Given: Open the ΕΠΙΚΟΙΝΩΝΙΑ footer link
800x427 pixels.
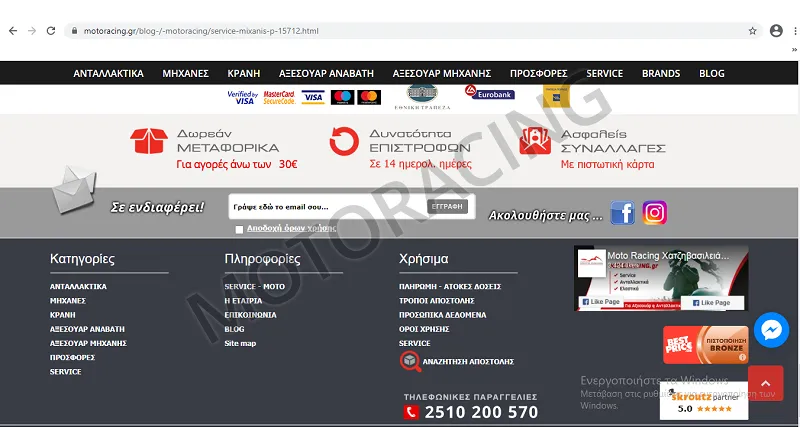Looking at the screenshot, I should coord(250,314).
